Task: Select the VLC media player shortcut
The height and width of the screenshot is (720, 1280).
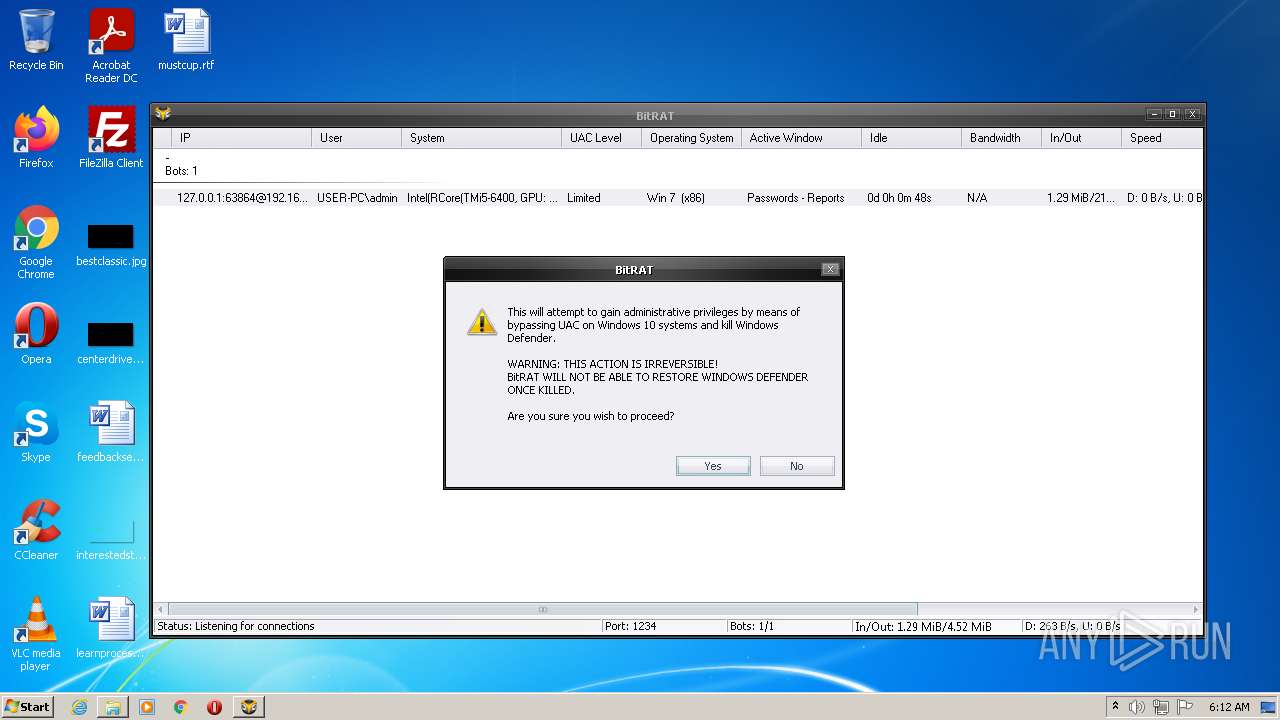Action: point(36,633)
